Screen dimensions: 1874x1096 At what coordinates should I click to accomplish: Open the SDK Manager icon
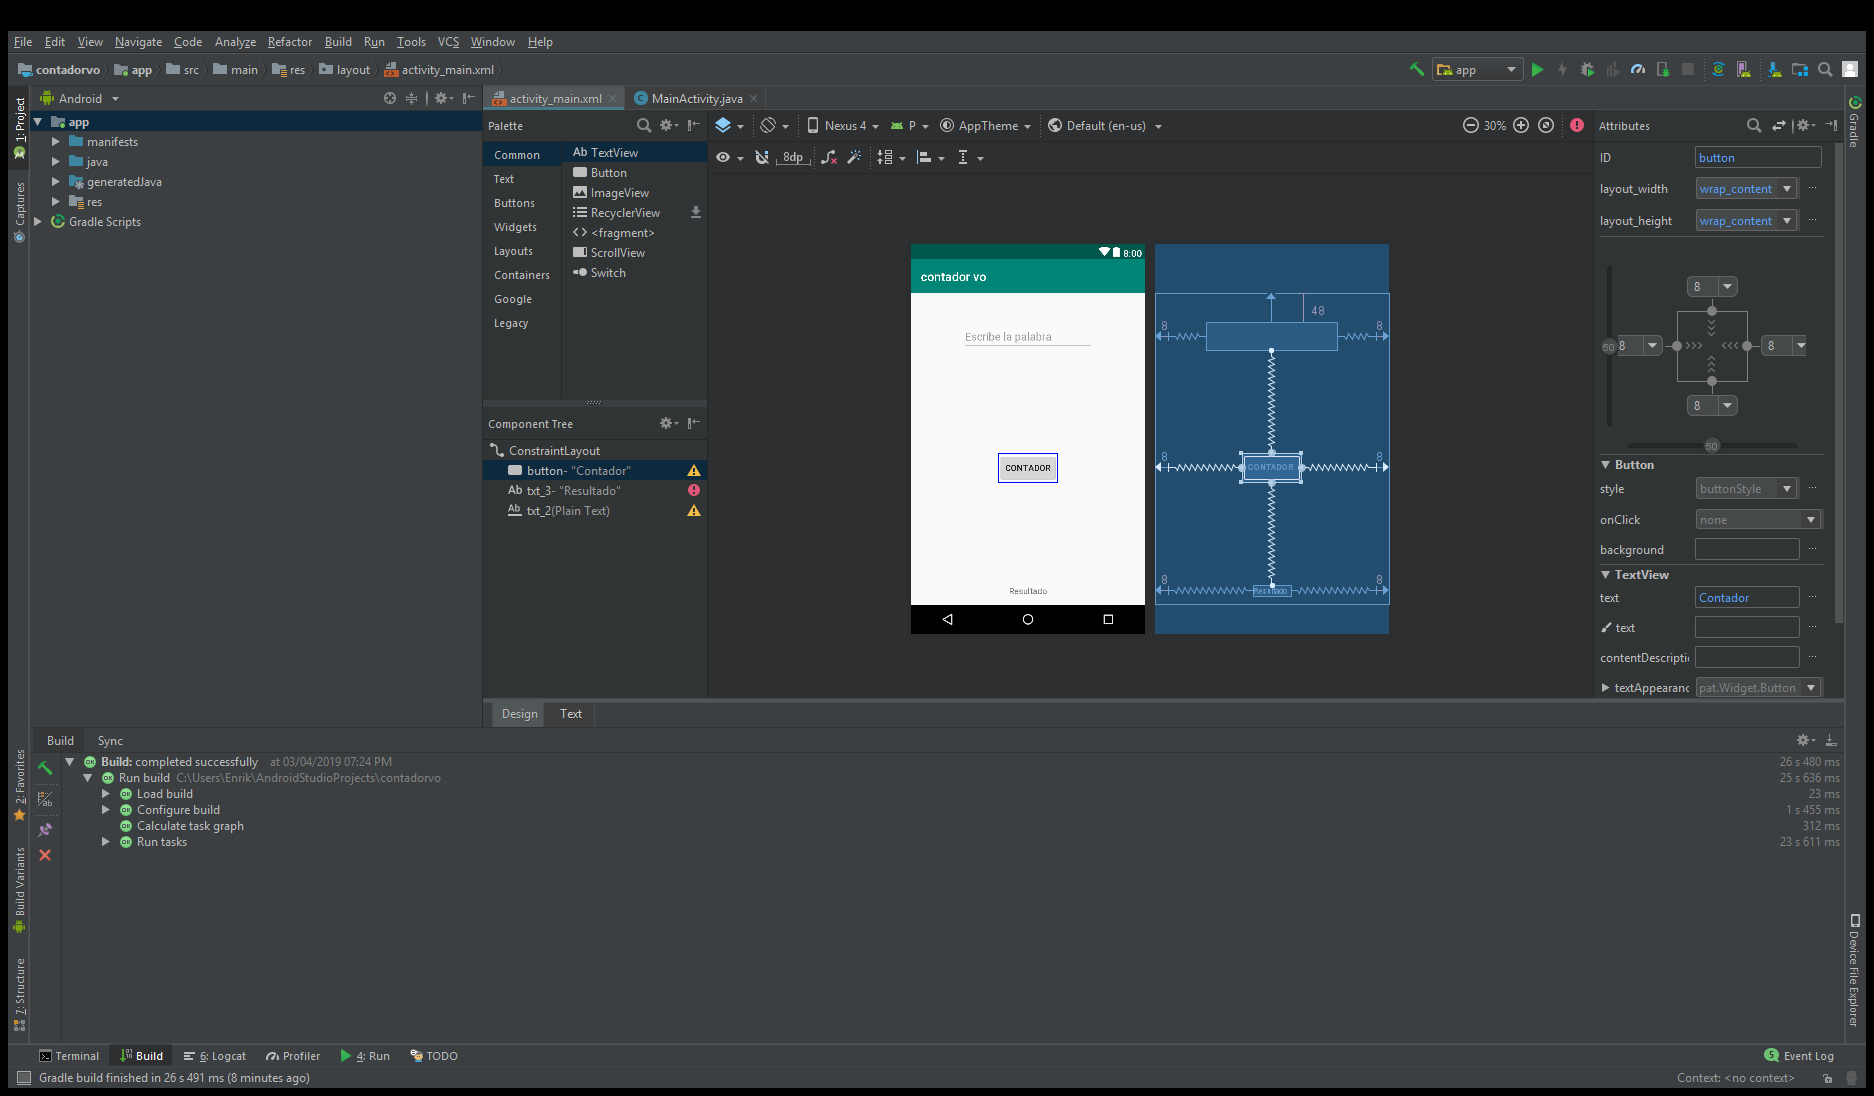1774,69
